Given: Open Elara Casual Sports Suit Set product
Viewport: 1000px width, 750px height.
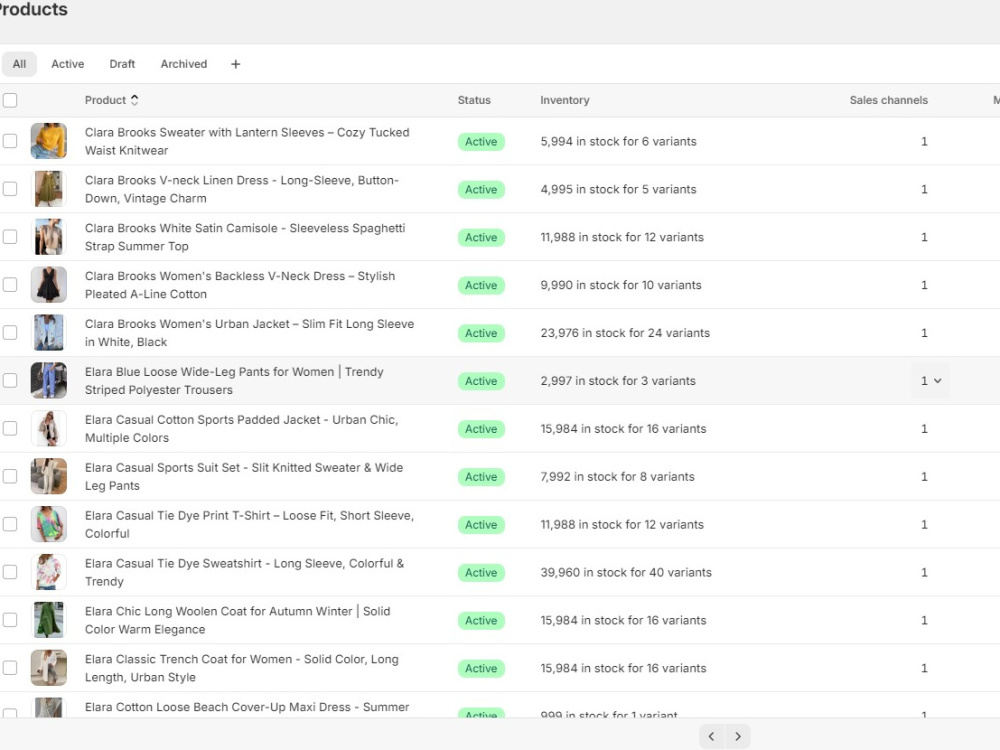Looking at the screenshot, I should tap(244, 476).
